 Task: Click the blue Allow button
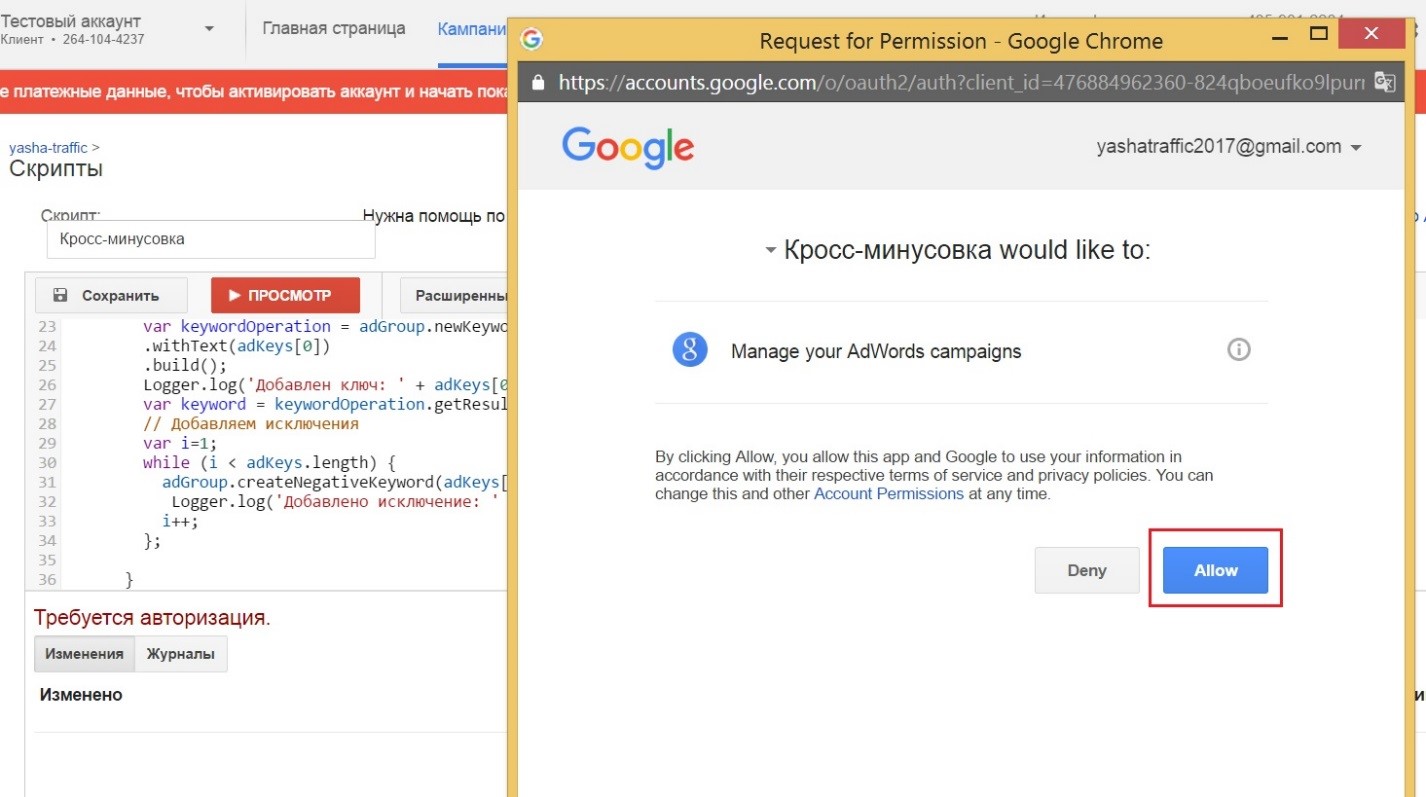coord(1215,570)
